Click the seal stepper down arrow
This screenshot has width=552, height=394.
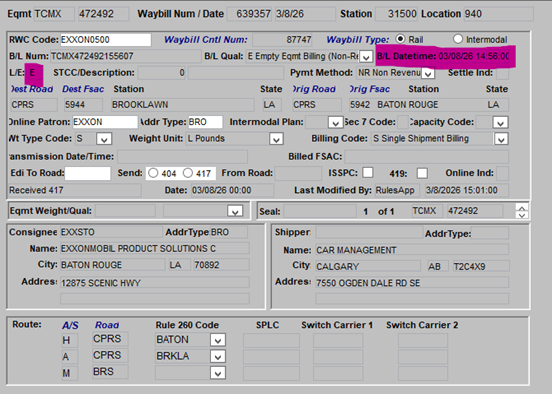pos(522,215)
